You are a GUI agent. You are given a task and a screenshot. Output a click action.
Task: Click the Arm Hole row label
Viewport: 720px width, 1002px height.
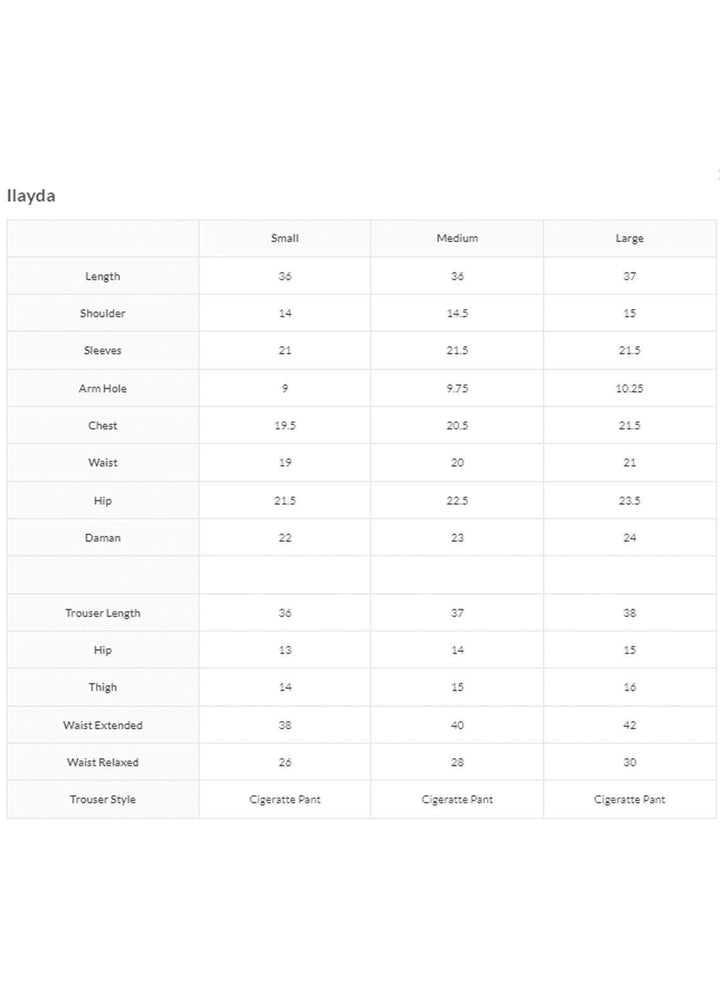[x=103, y=388]
